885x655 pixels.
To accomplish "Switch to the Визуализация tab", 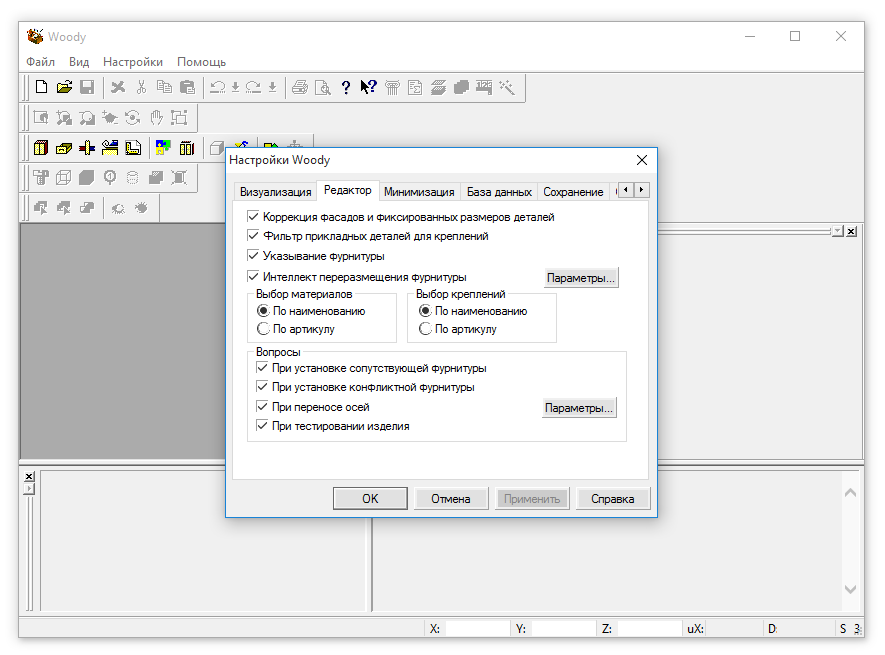I will click(x=275, y=192).
